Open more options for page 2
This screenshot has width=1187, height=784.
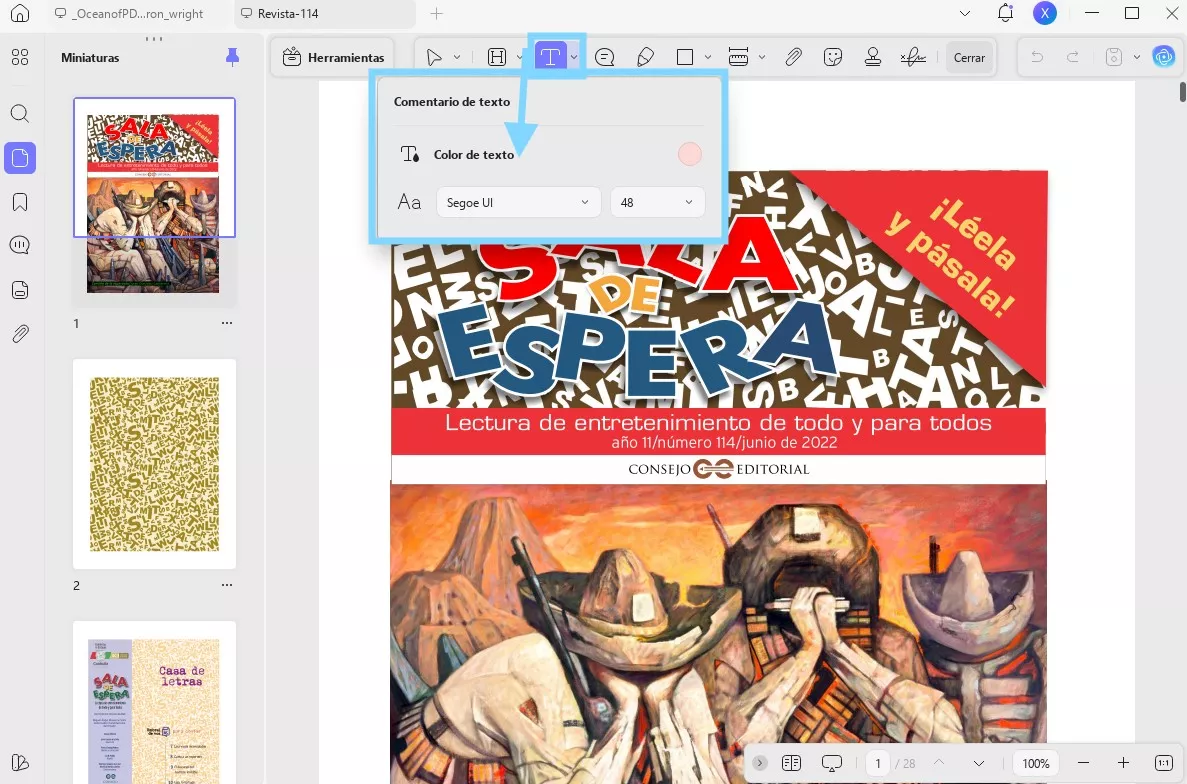coord(227,585)
